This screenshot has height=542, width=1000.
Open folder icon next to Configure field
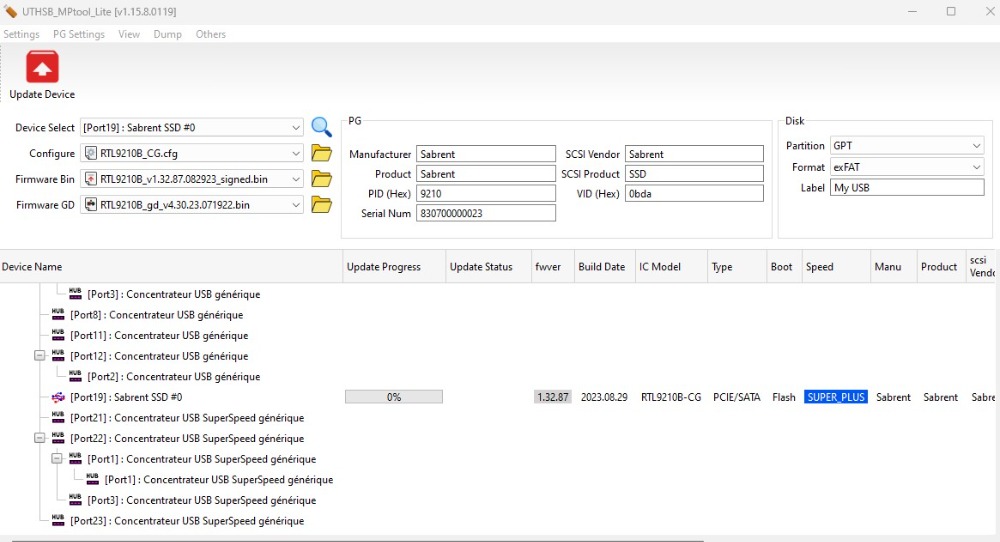[321, 153]
